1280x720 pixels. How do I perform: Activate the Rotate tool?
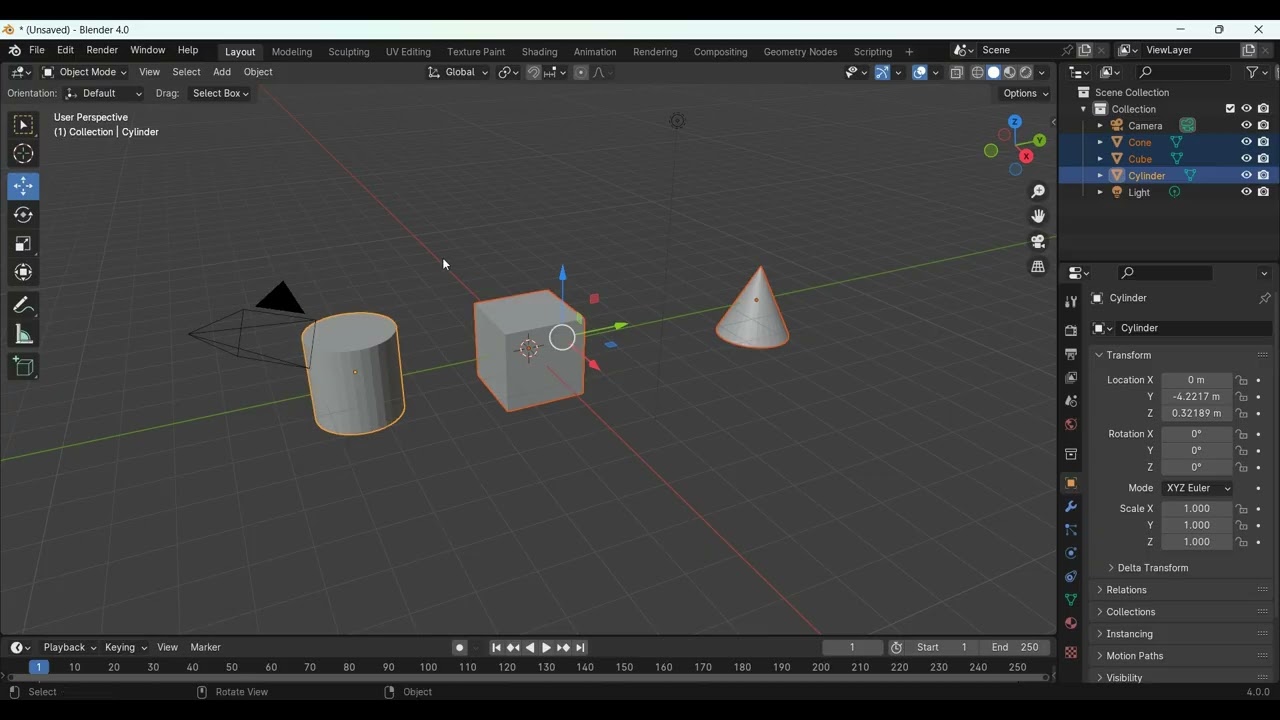coord(23,215)
